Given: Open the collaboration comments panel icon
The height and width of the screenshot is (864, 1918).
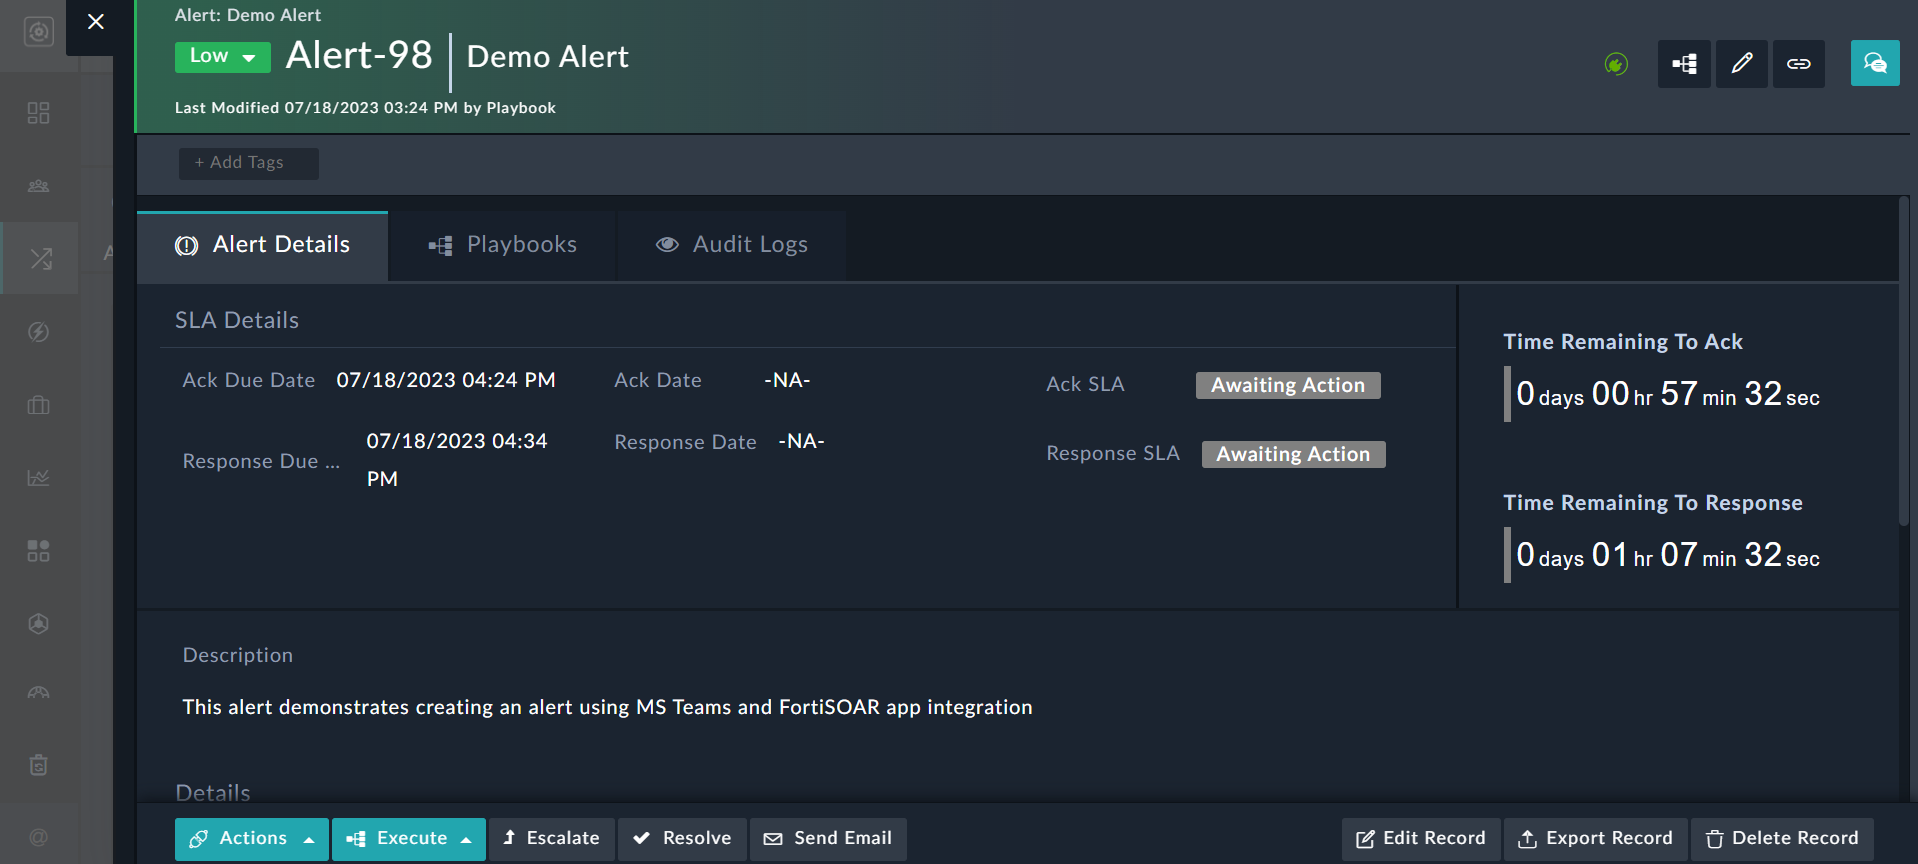Looking at the screenshot, I should [x=1874, y=64].
